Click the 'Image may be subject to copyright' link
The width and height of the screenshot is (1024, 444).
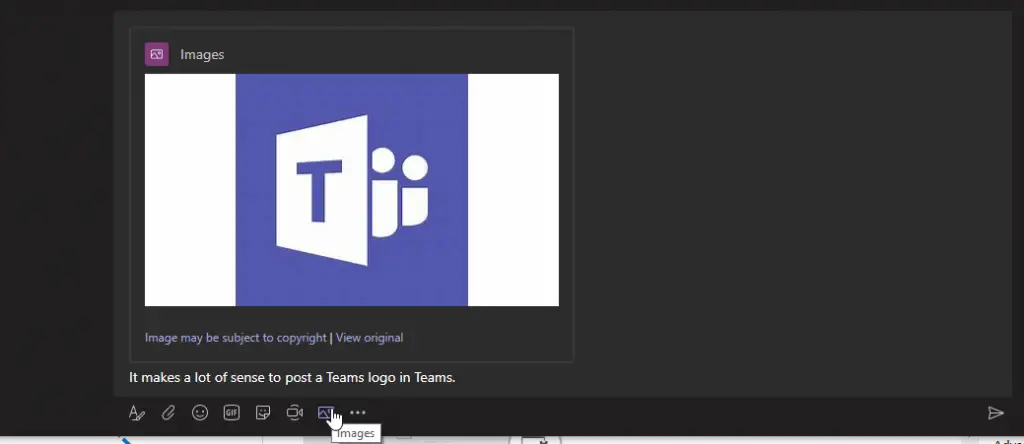pos(236,338)
